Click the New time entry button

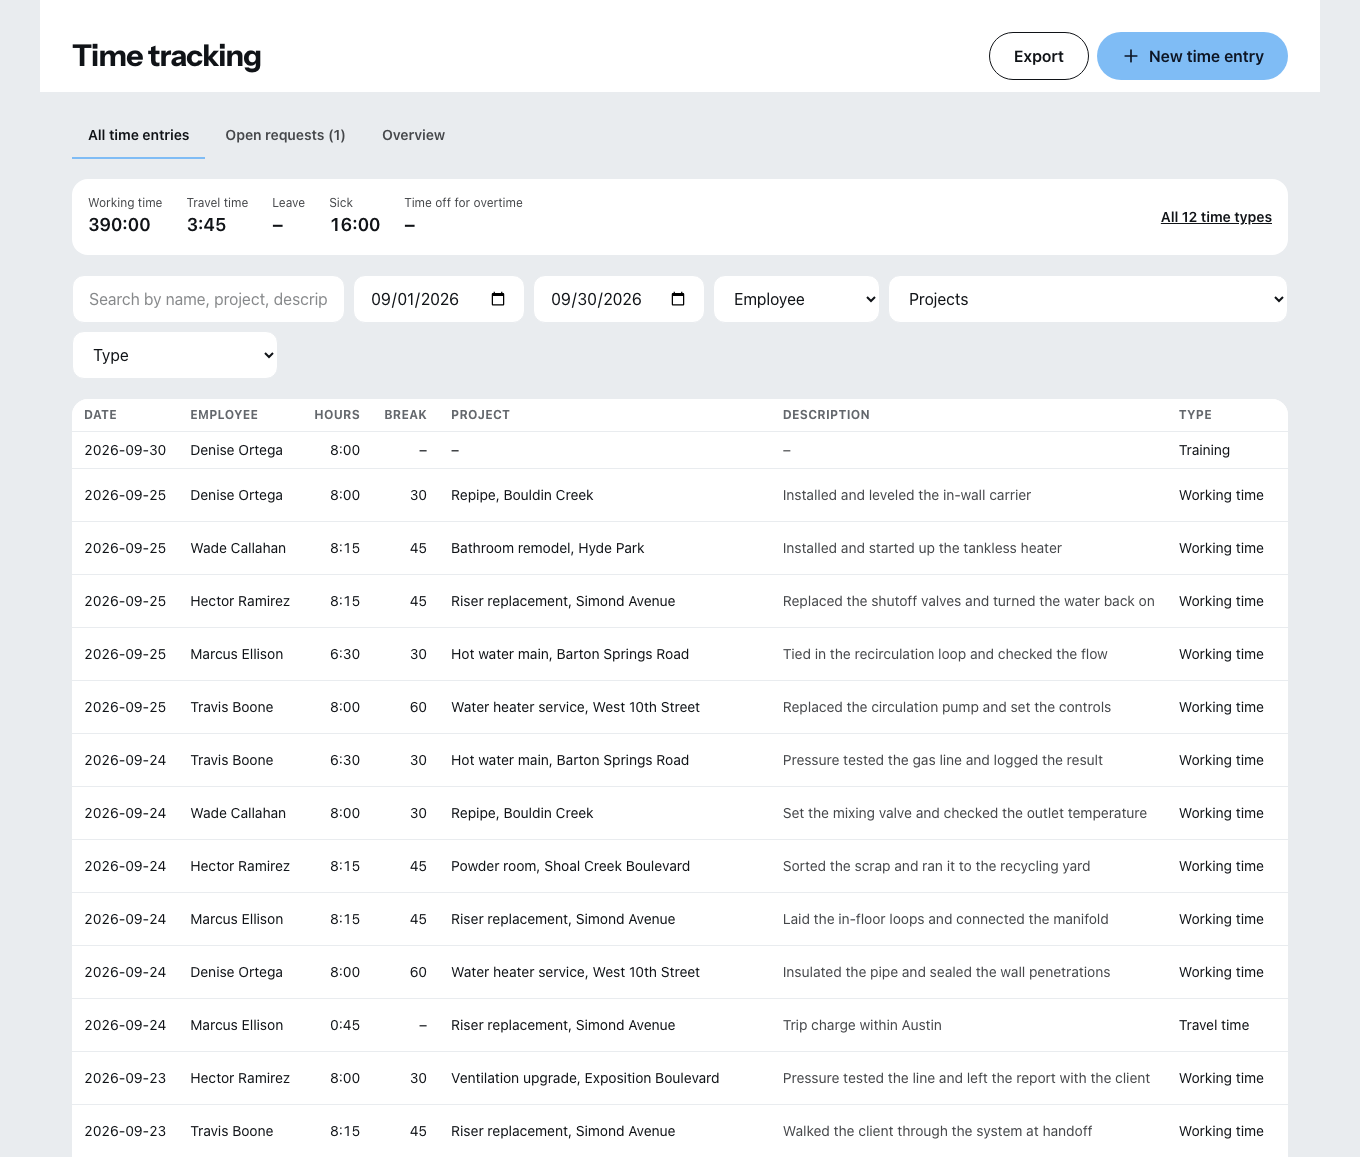1192,56
